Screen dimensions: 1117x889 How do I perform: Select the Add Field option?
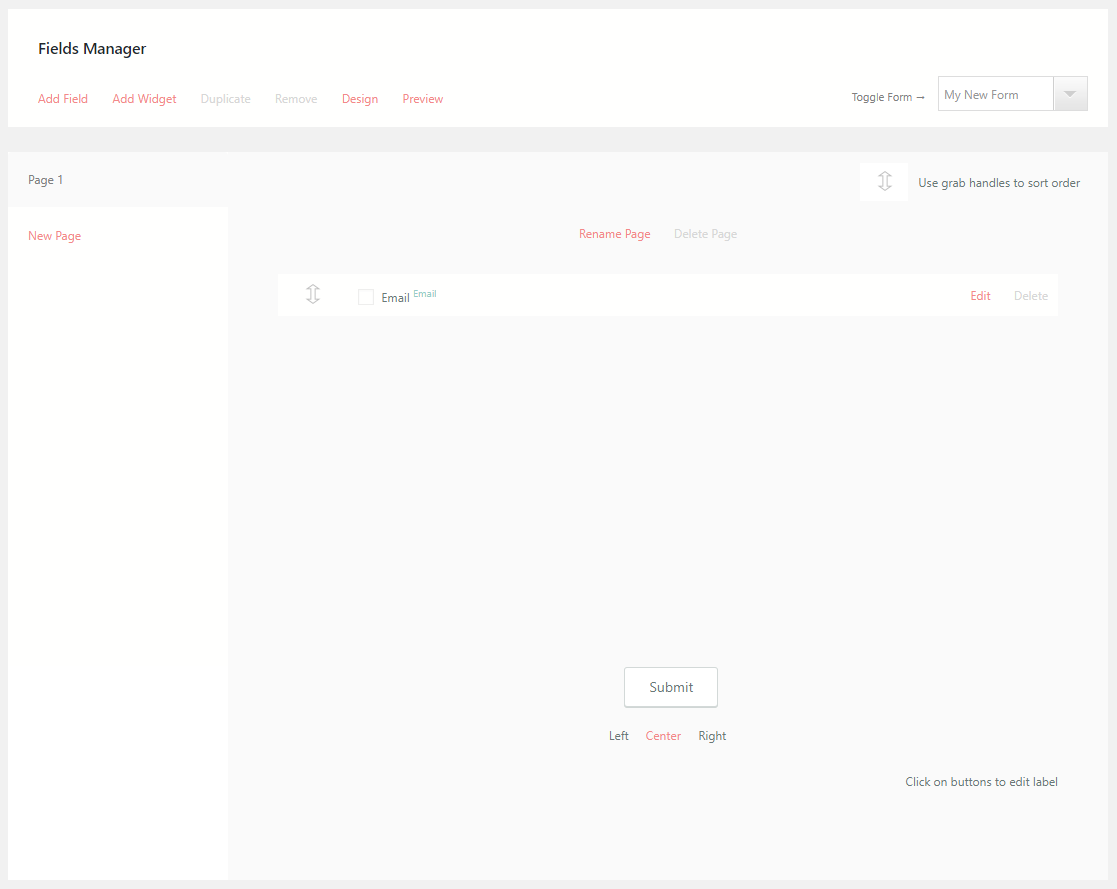click(62, 98)
